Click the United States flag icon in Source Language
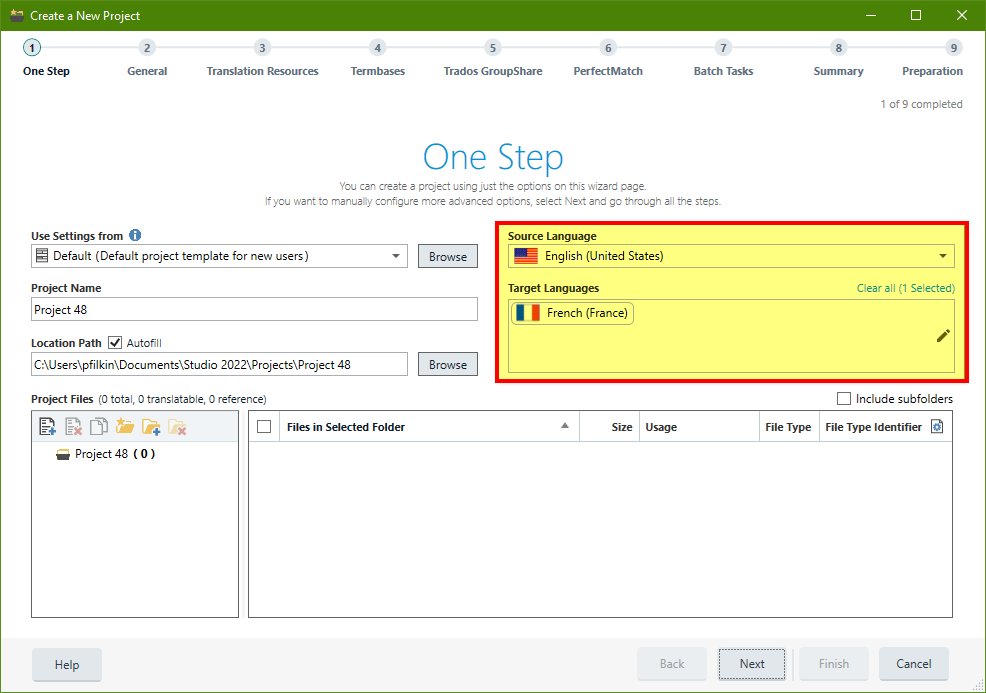 526,256
